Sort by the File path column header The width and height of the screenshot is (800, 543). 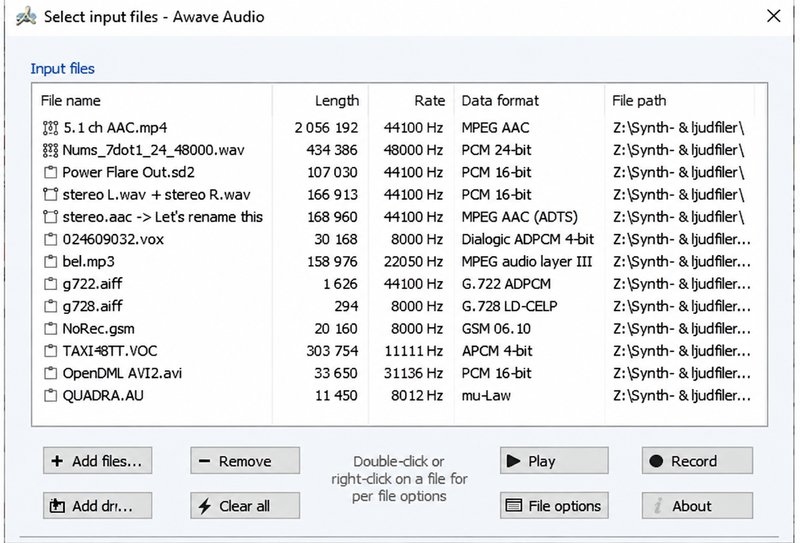[x=680, y=101]
